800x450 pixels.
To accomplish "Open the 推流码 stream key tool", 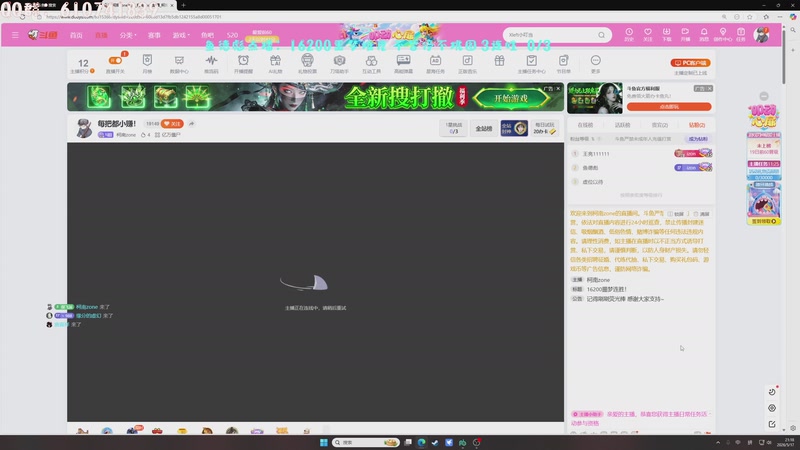I will pyautogui.click(x=211, y=64).
